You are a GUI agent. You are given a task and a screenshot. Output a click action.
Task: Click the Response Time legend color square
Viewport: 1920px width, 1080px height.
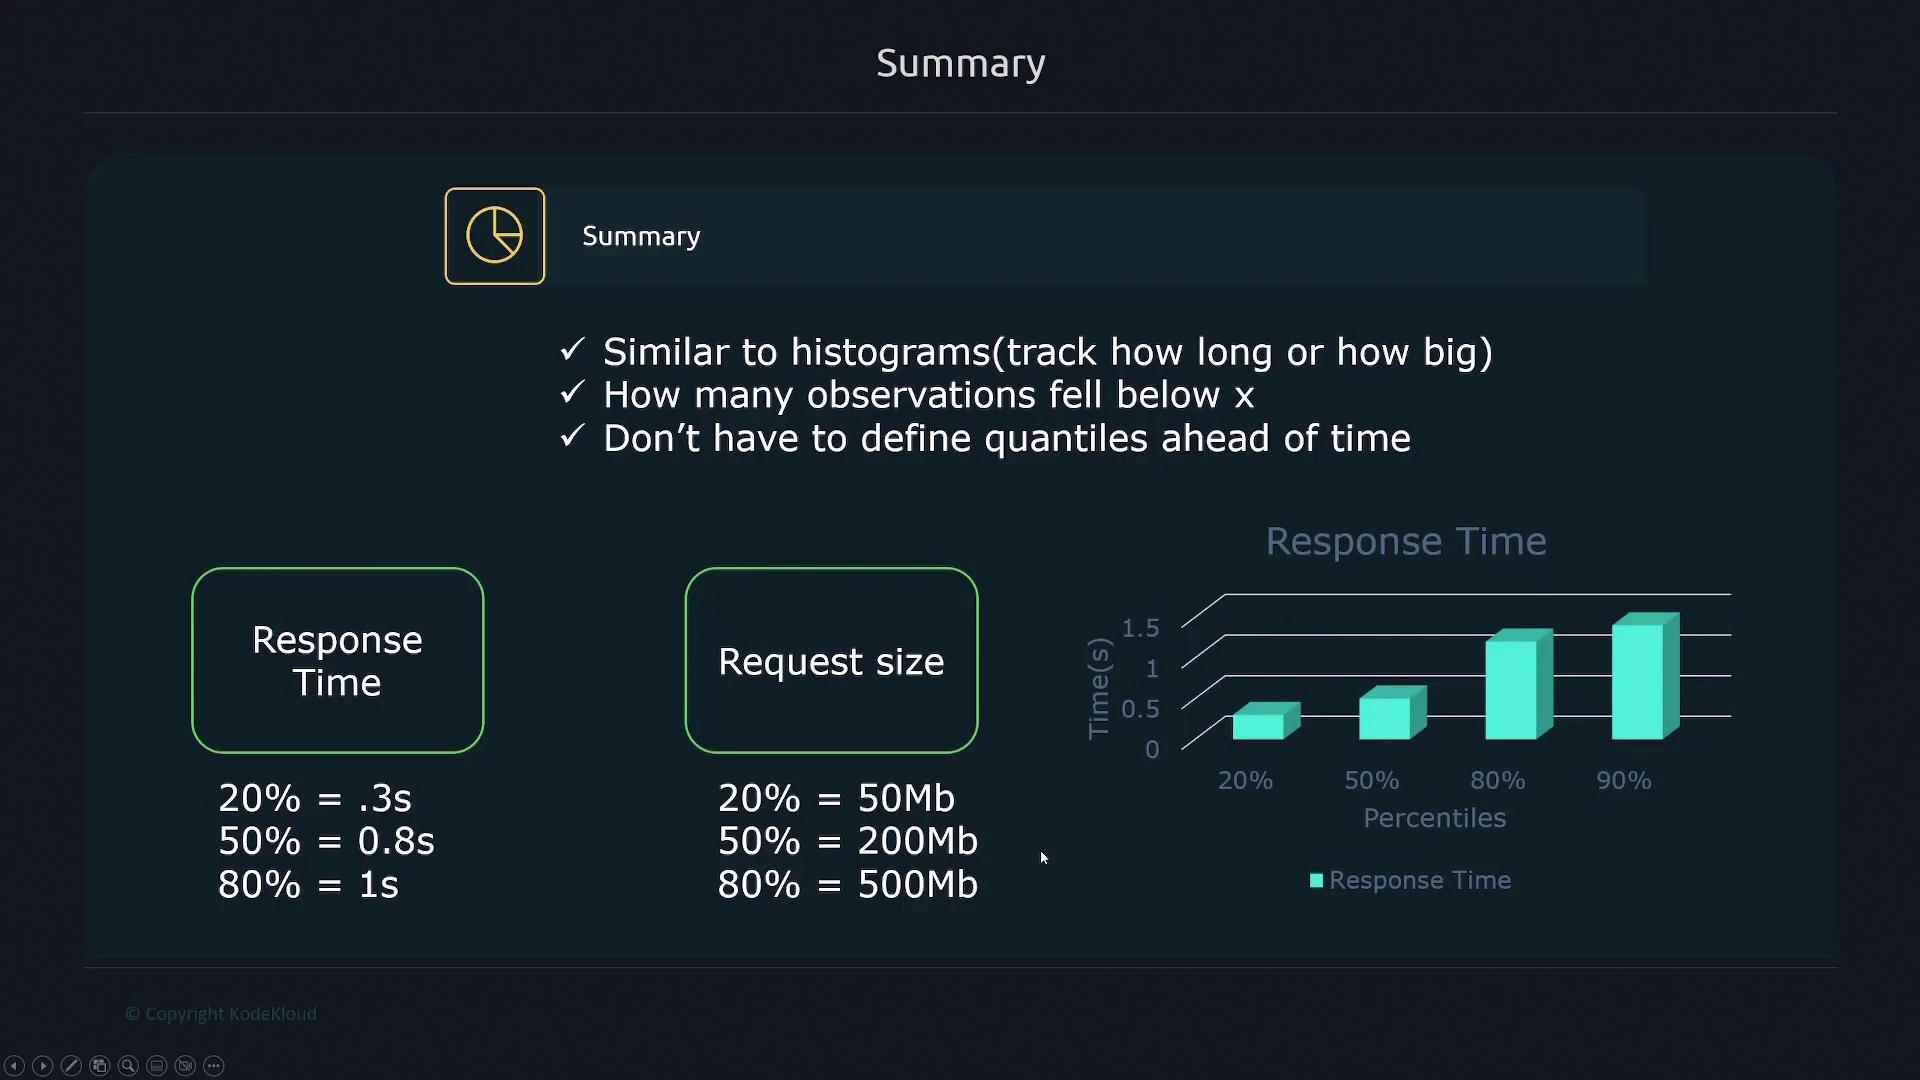[x=1316, y=881]
